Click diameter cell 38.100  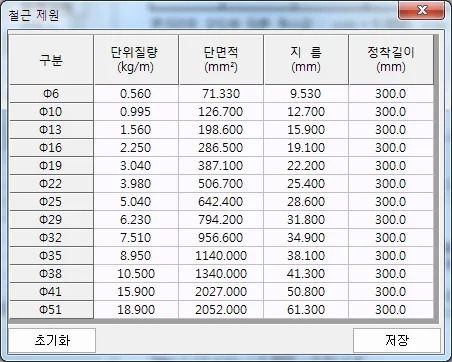306,256
